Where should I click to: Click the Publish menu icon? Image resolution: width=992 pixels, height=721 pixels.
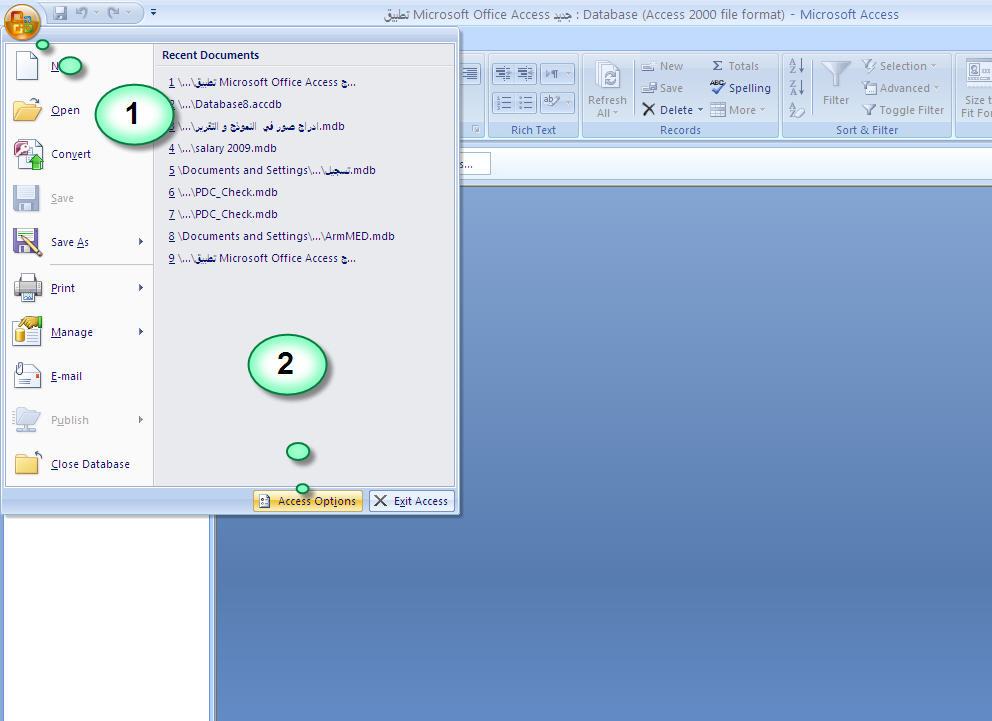click(27, 419)
